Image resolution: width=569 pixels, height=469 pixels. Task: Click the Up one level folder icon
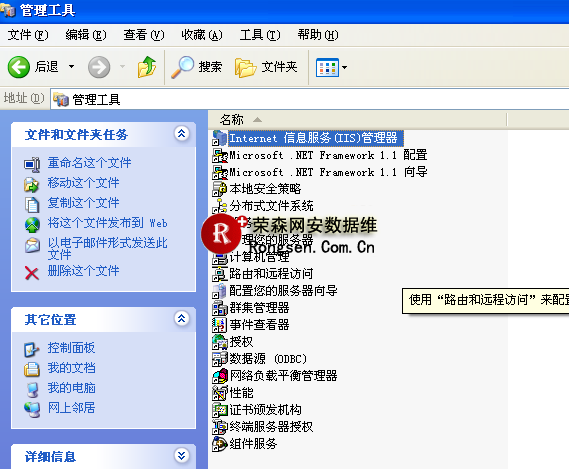click(147, 67)
